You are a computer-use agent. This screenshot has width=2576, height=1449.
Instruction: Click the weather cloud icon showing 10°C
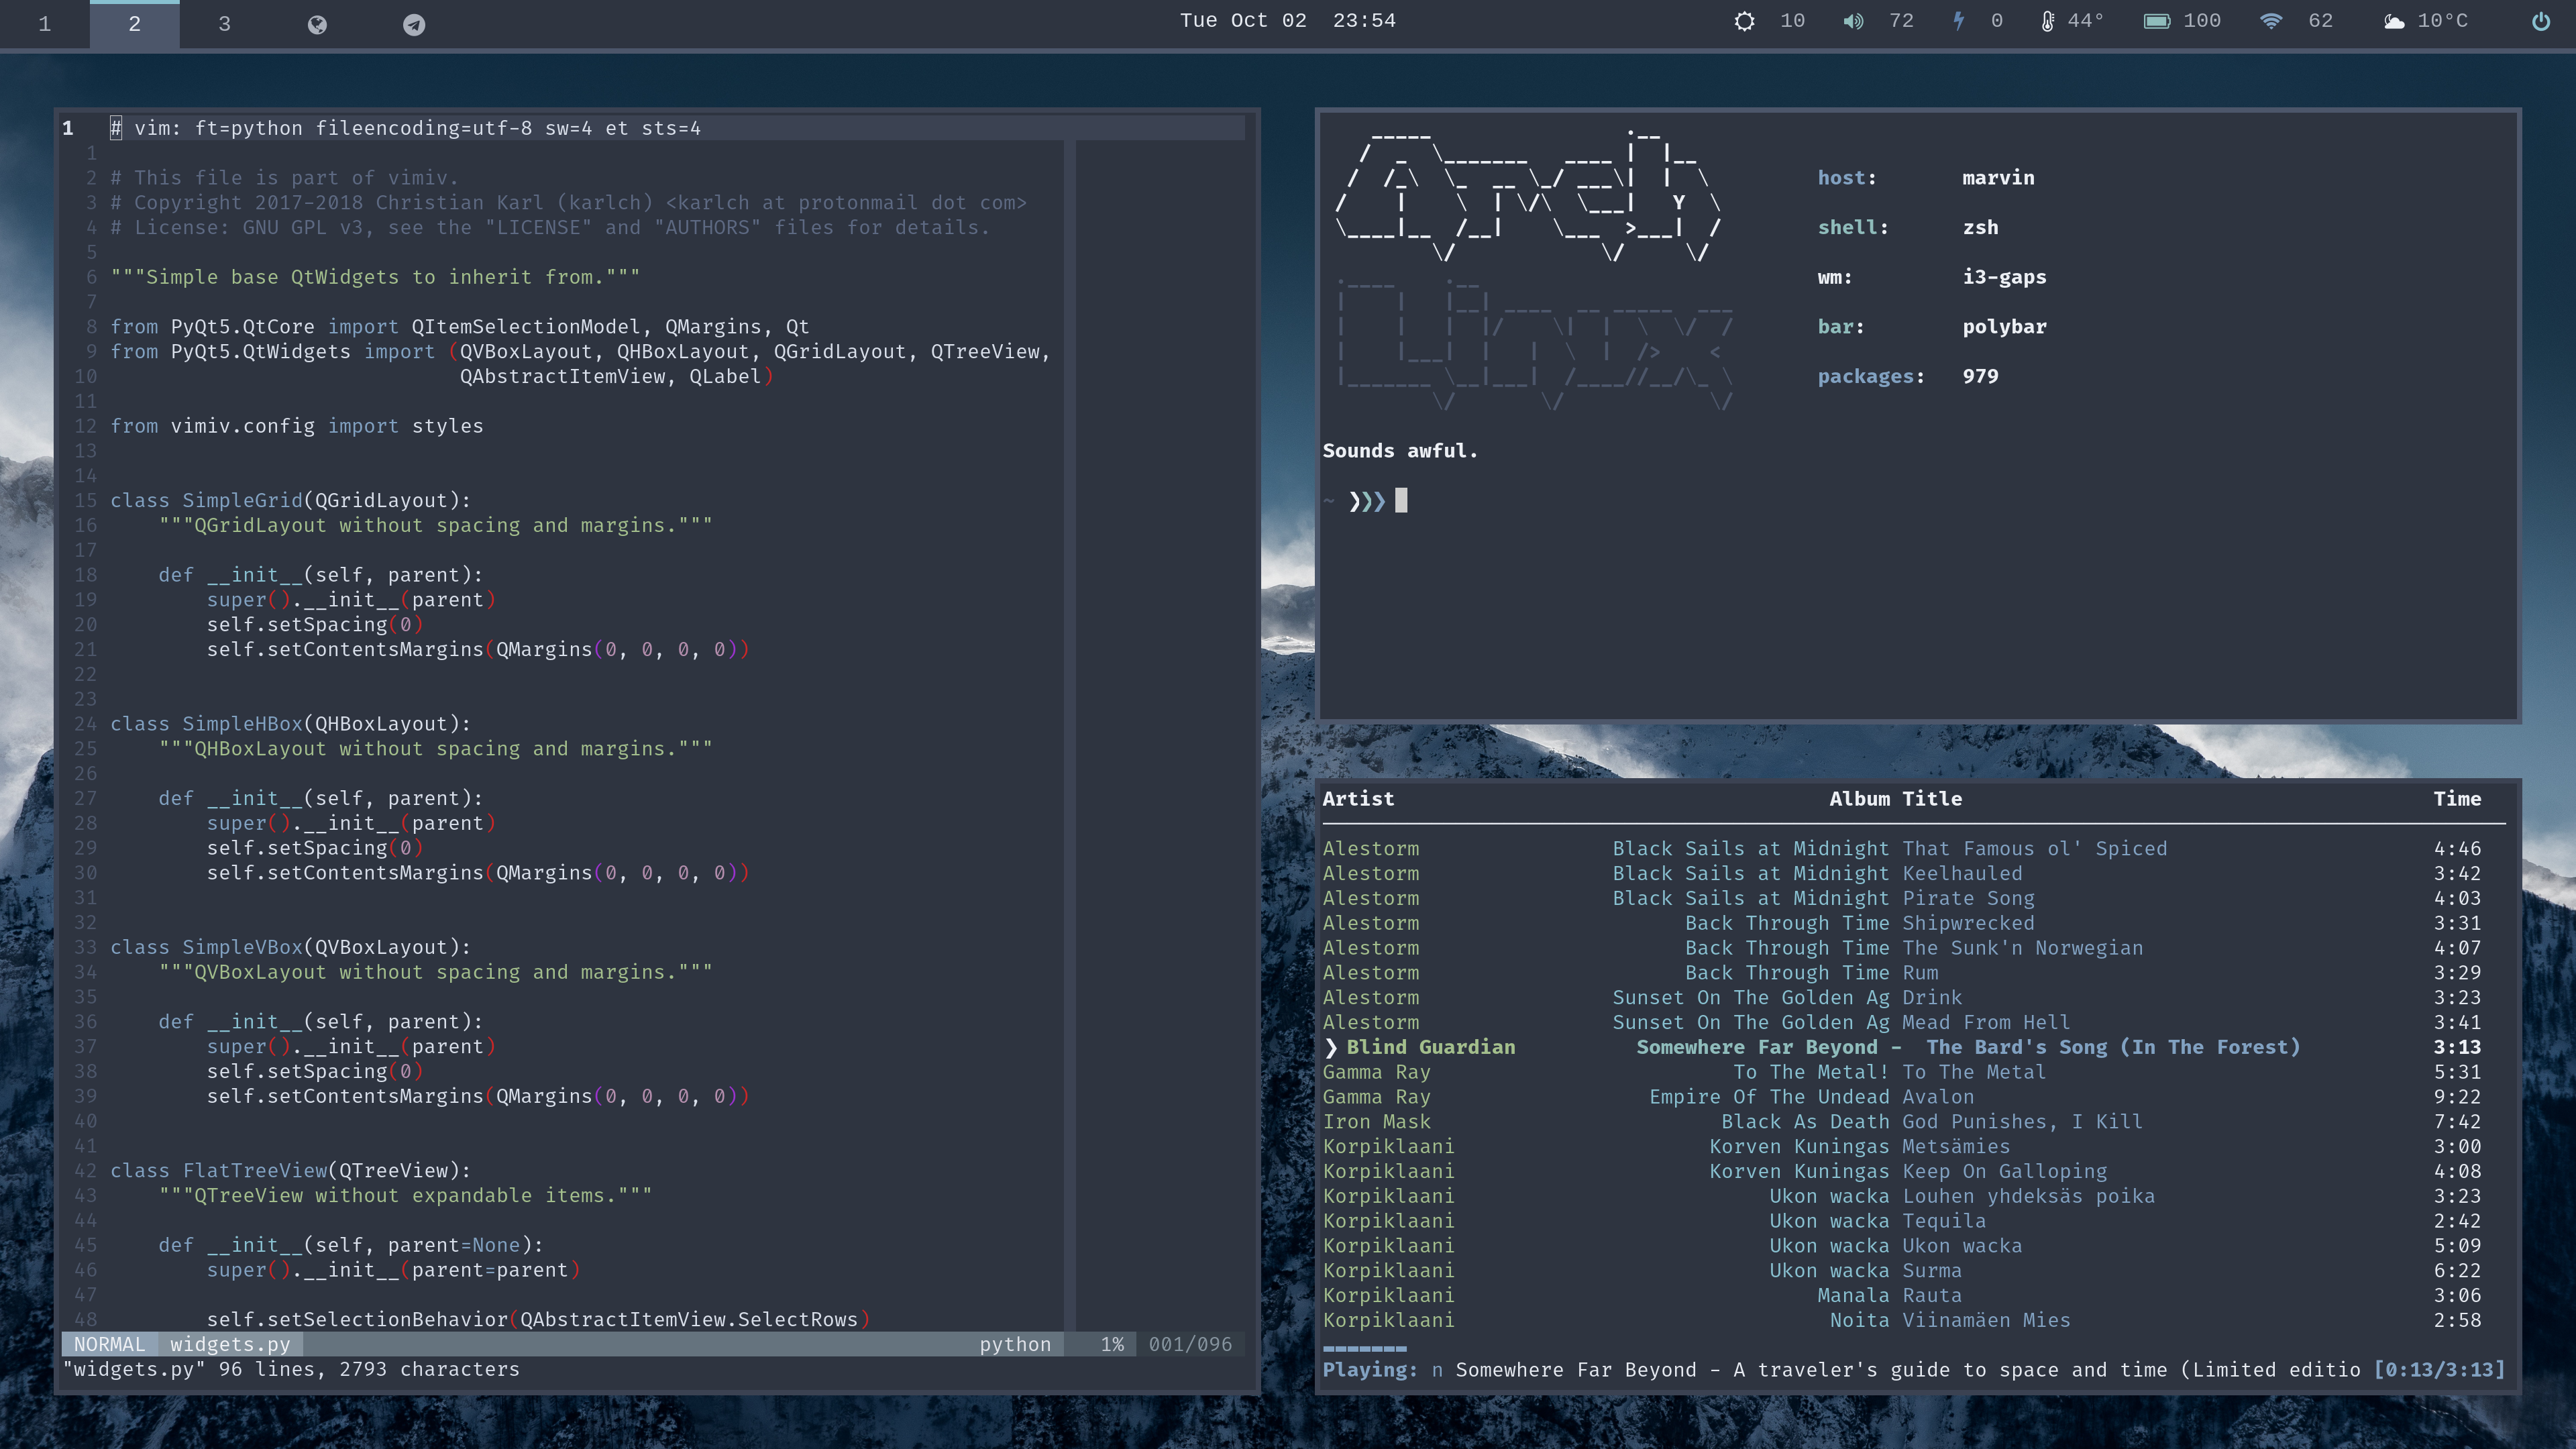point(2394,21)
